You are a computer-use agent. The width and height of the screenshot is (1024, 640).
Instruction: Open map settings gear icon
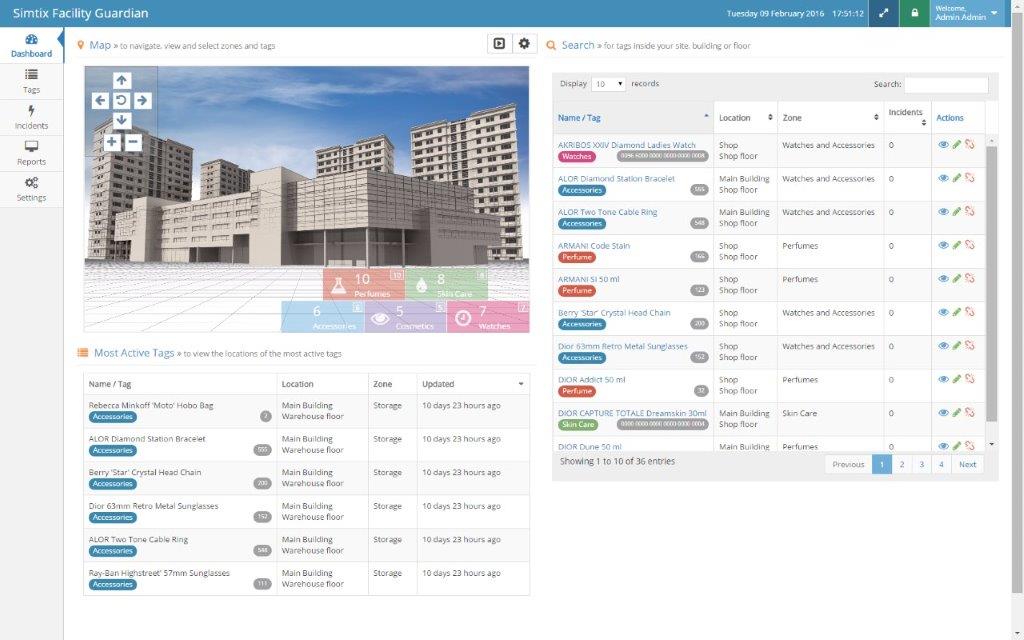point(523,44)
